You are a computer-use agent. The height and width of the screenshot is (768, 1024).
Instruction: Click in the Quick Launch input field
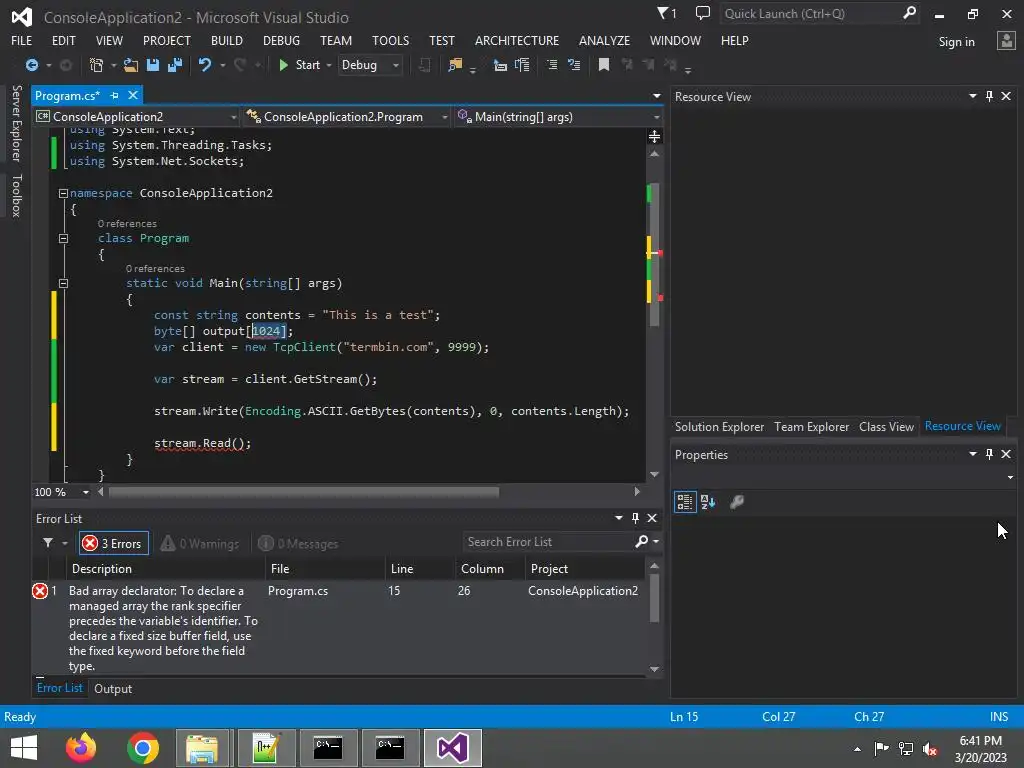(x=810, y=13)
